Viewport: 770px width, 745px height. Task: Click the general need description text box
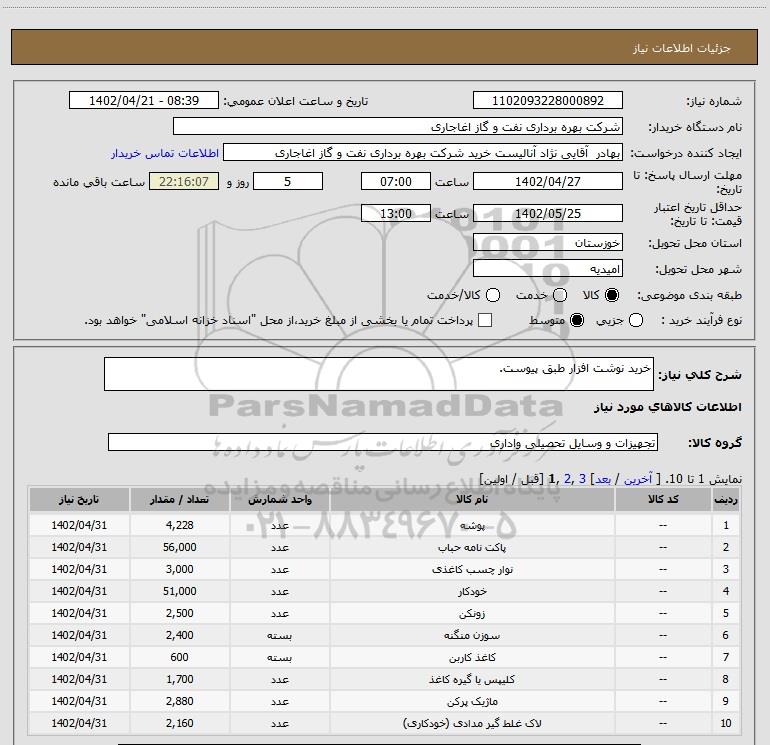tap(379, 374)
